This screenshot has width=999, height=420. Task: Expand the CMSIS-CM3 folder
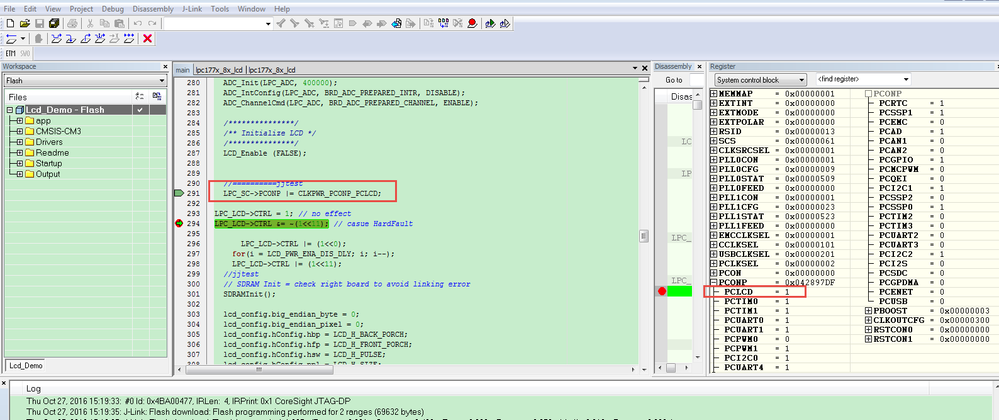coord(20,131)
